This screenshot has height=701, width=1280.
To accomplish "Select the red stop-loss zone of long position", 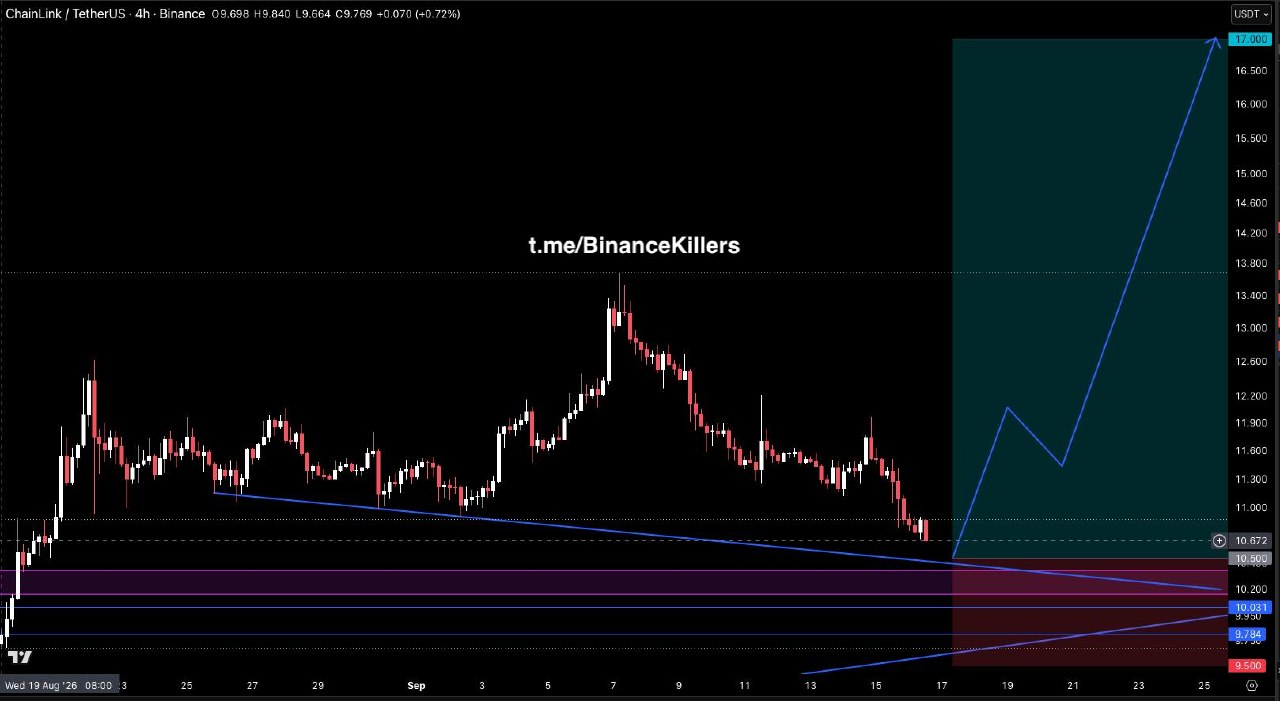I will click(1089, 612).
